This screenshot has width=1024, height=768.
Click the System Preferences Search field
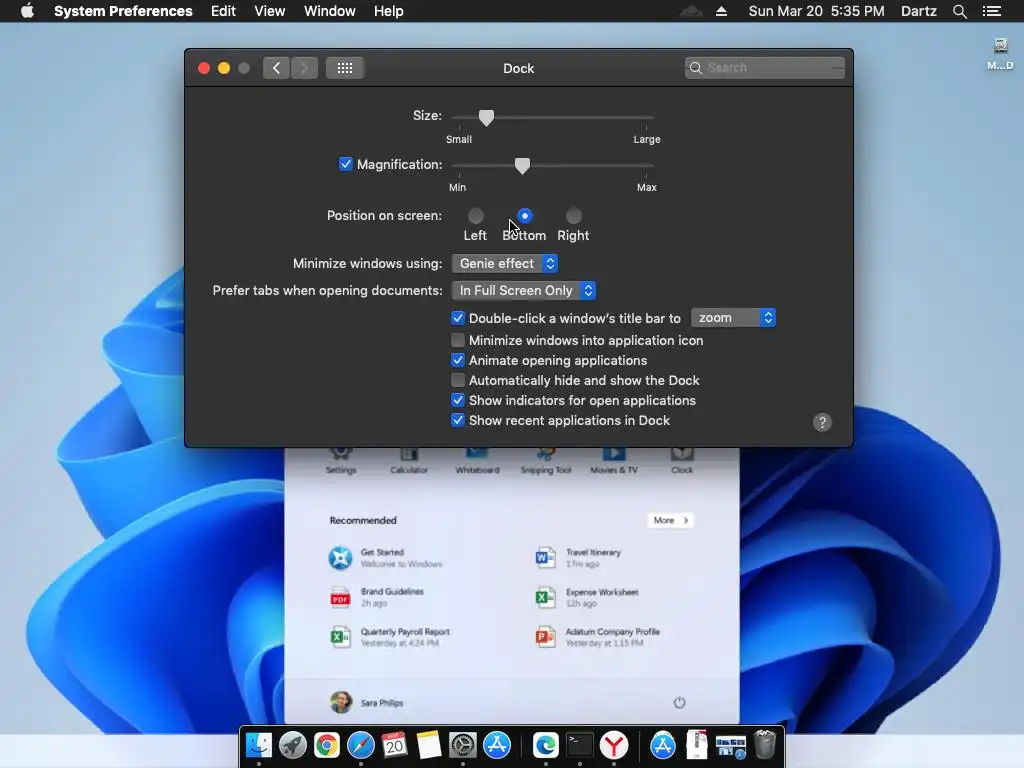[764, 68]
